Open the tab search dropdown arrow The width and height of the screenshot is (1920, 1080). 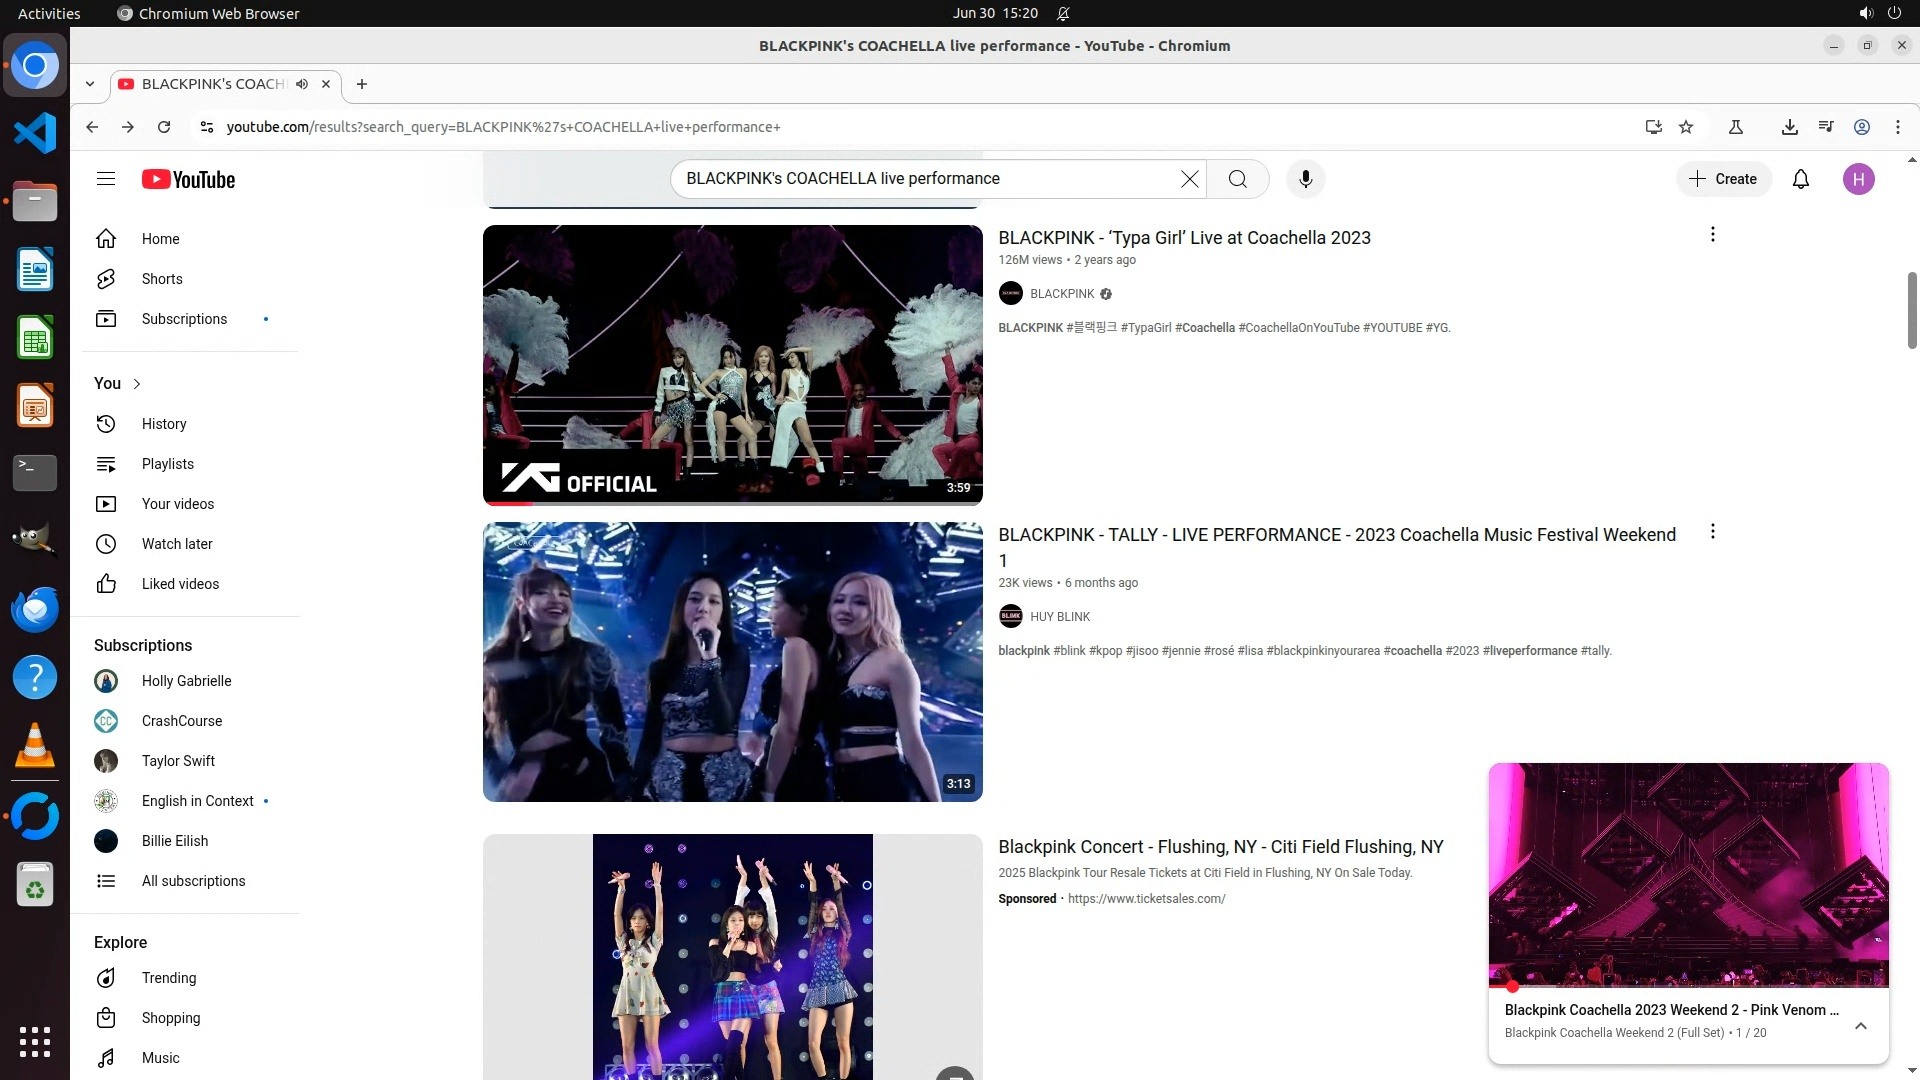[x=90, y=84]
